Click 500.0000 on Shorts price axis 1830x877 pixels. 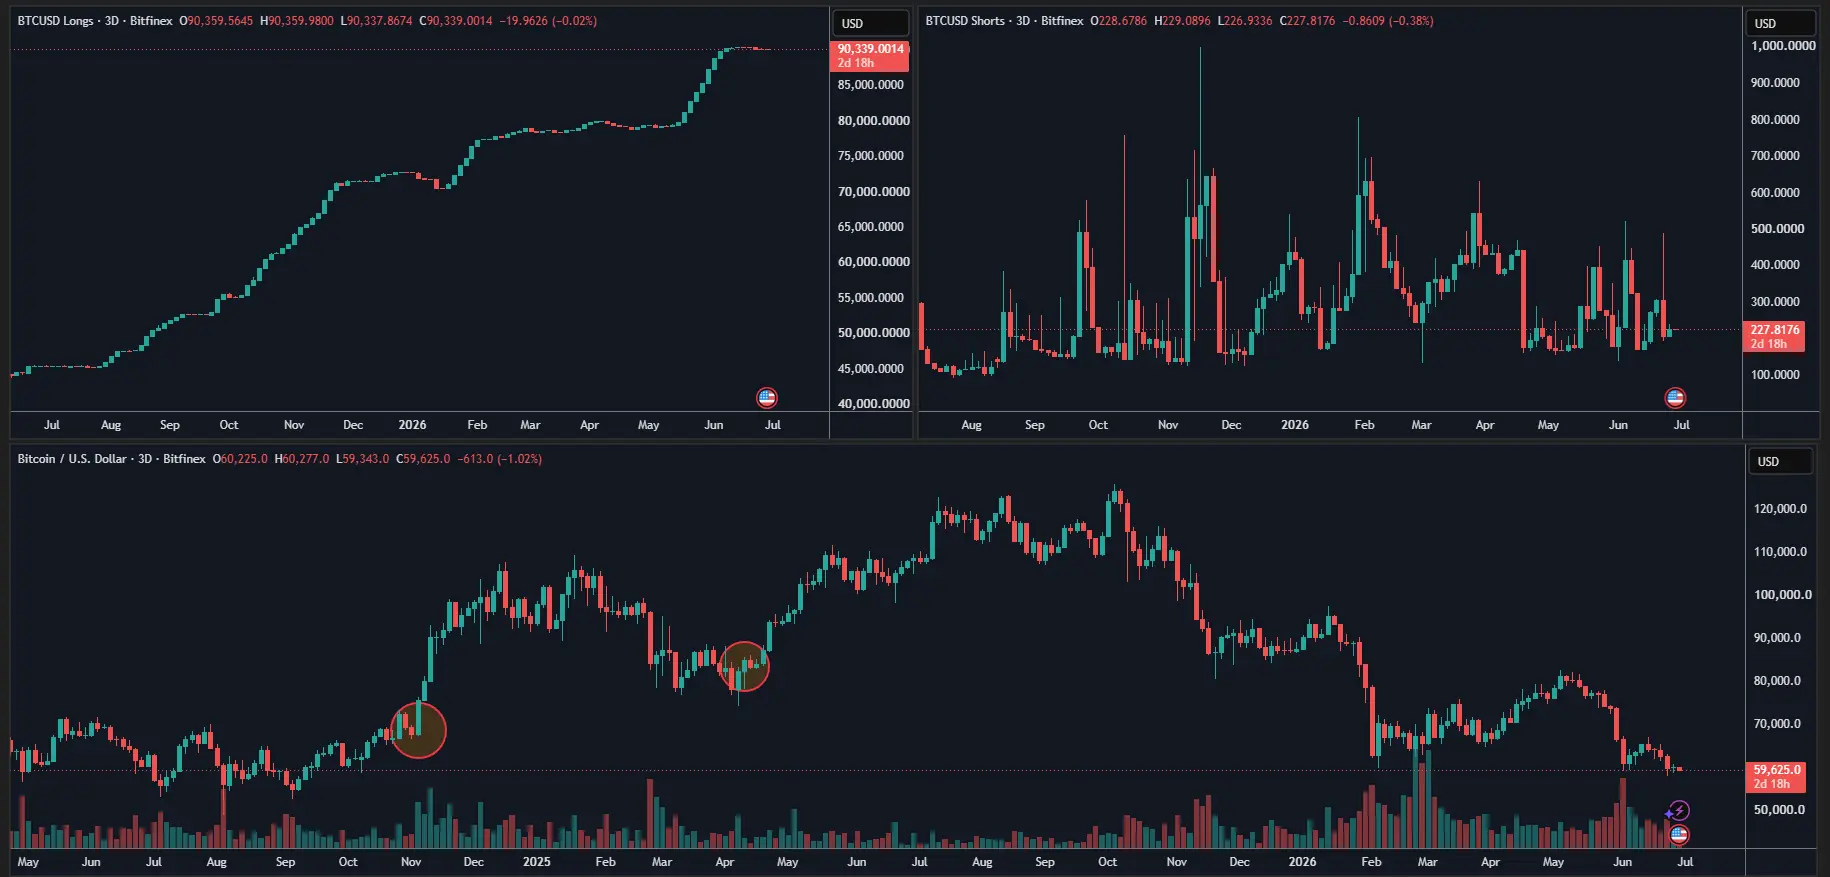tap(1777, 229)
